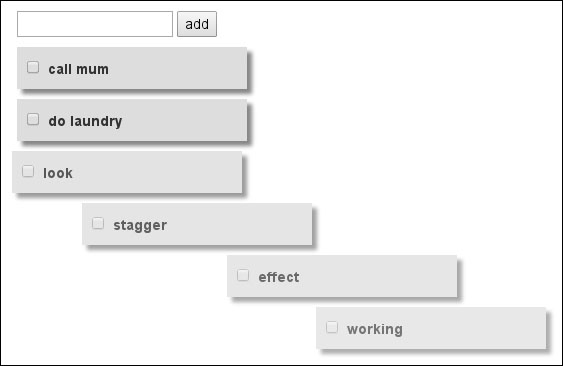Check the 'call mum' checkbox
563x366 pixels.
pos(33,67)
